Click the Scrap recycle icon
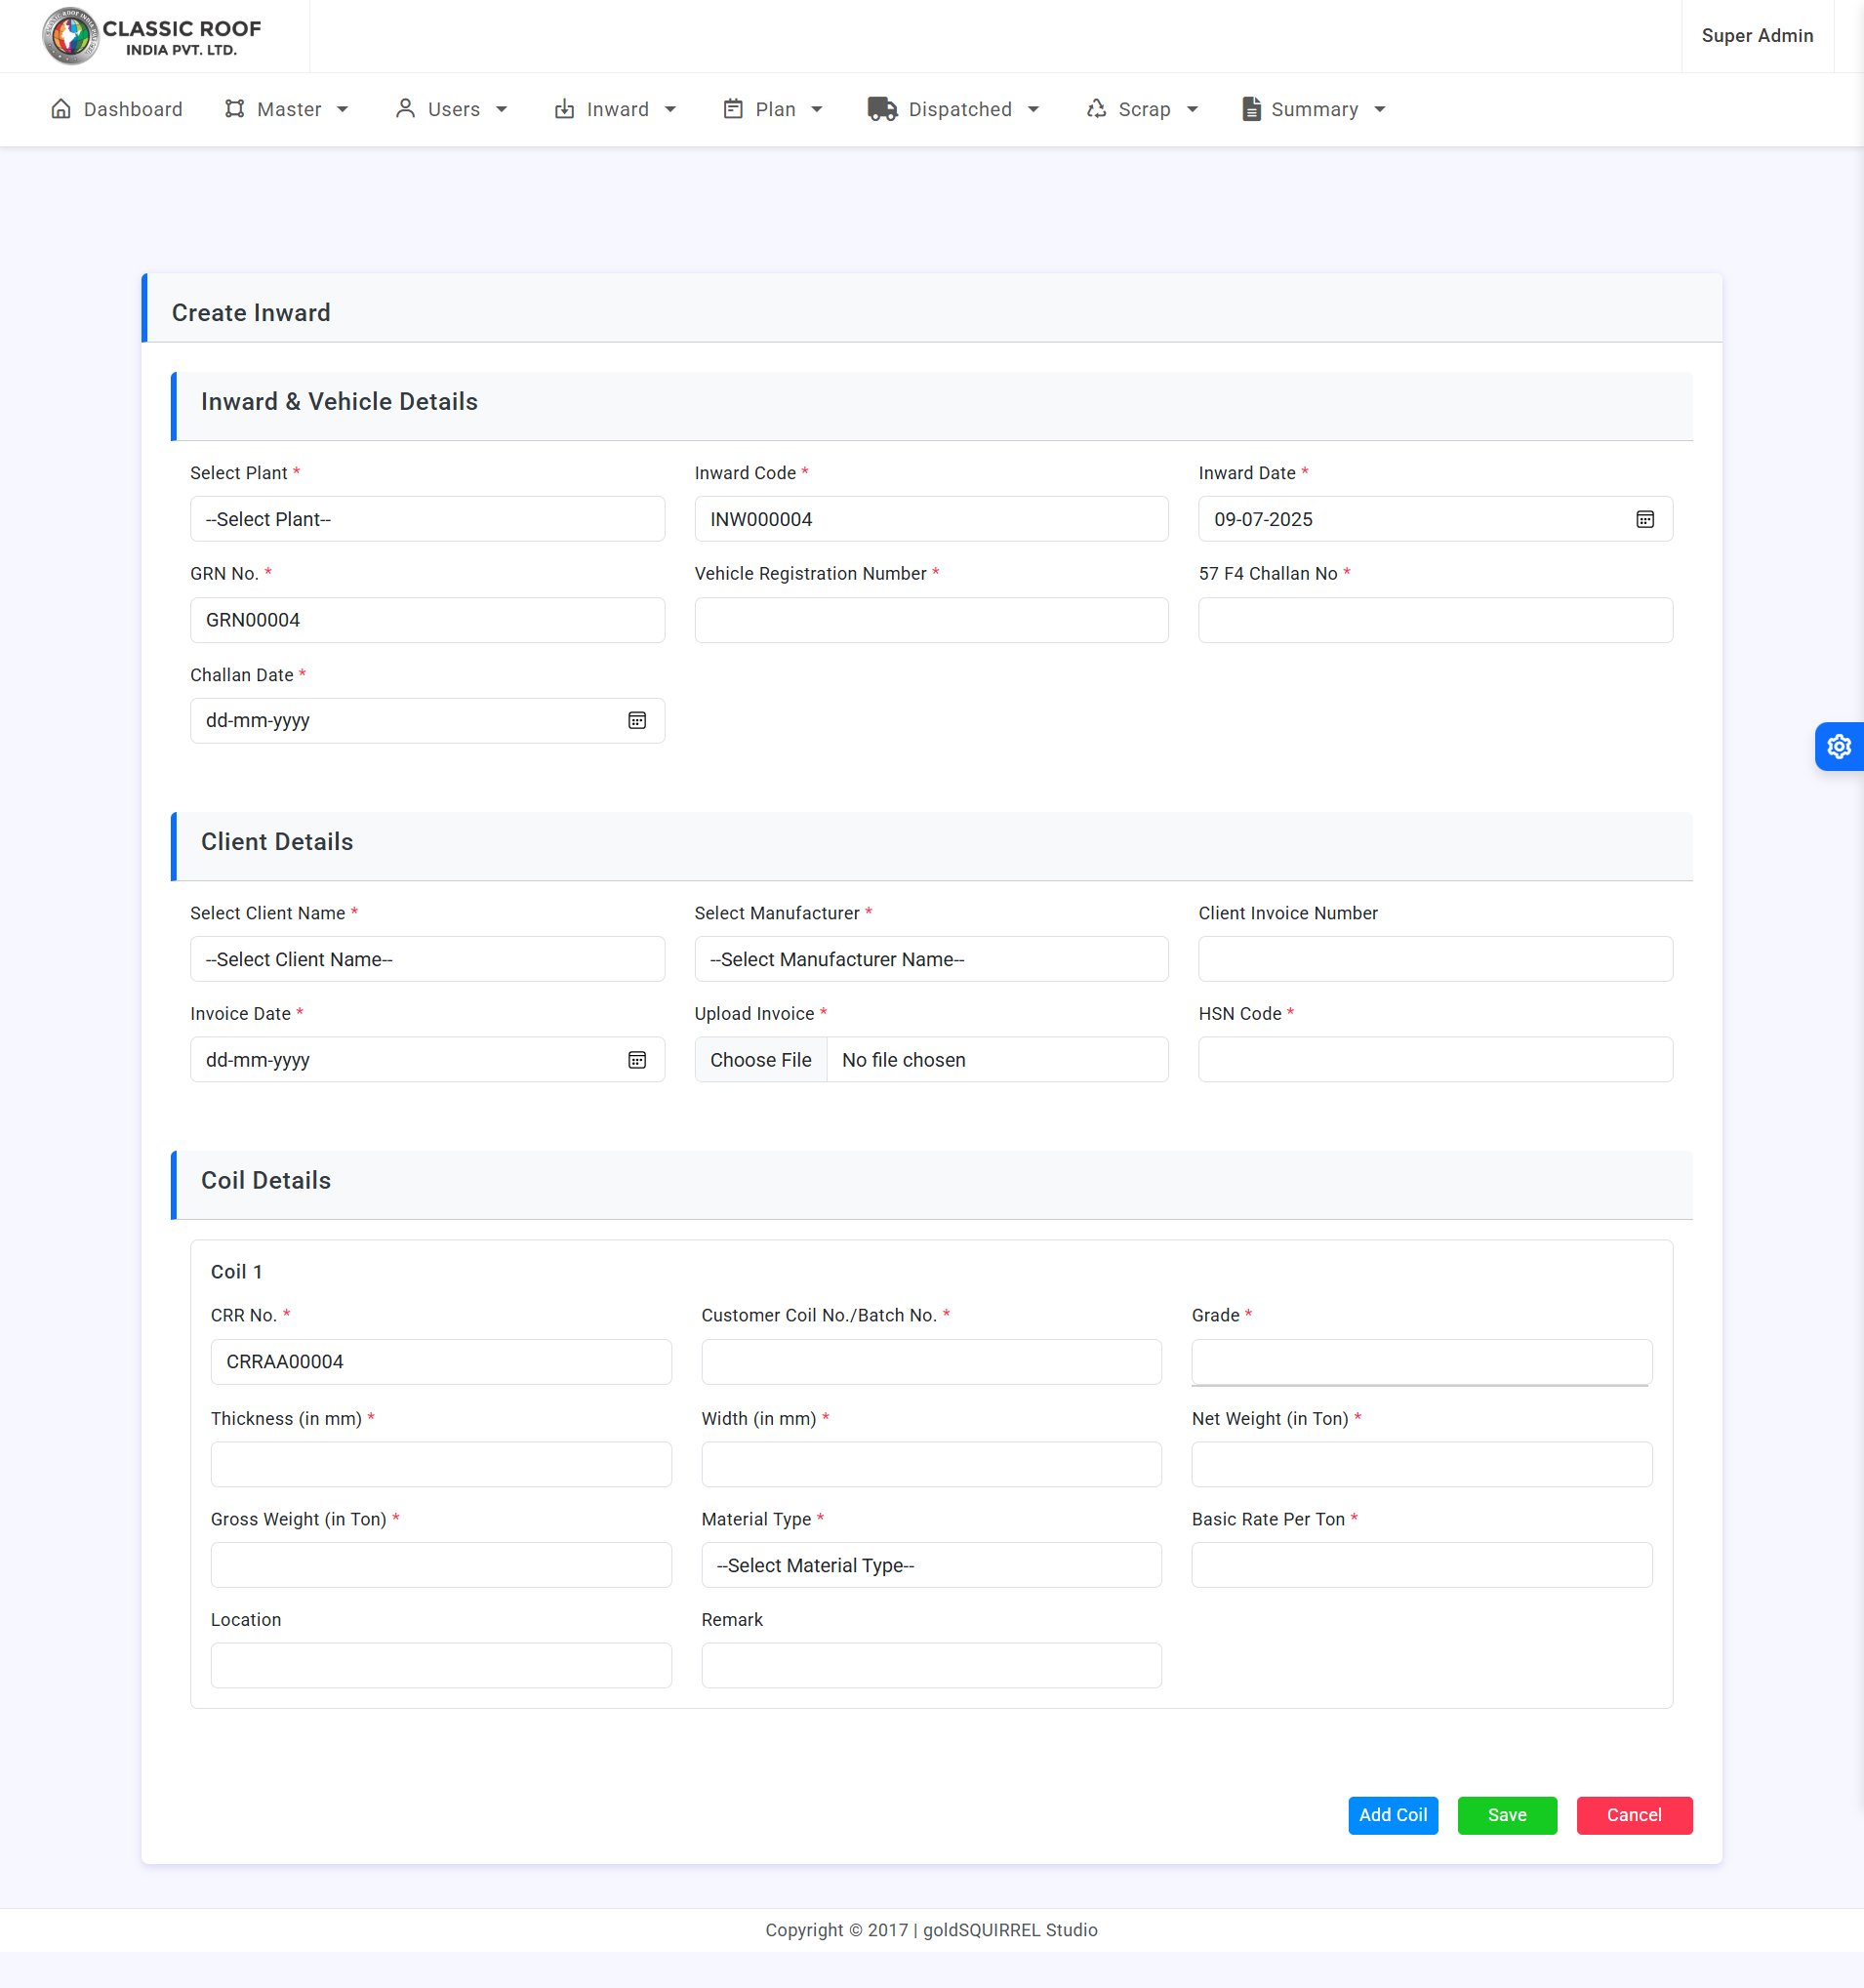The width and height of the screenshot is (1864, 1988). (x=1096, y=109)
